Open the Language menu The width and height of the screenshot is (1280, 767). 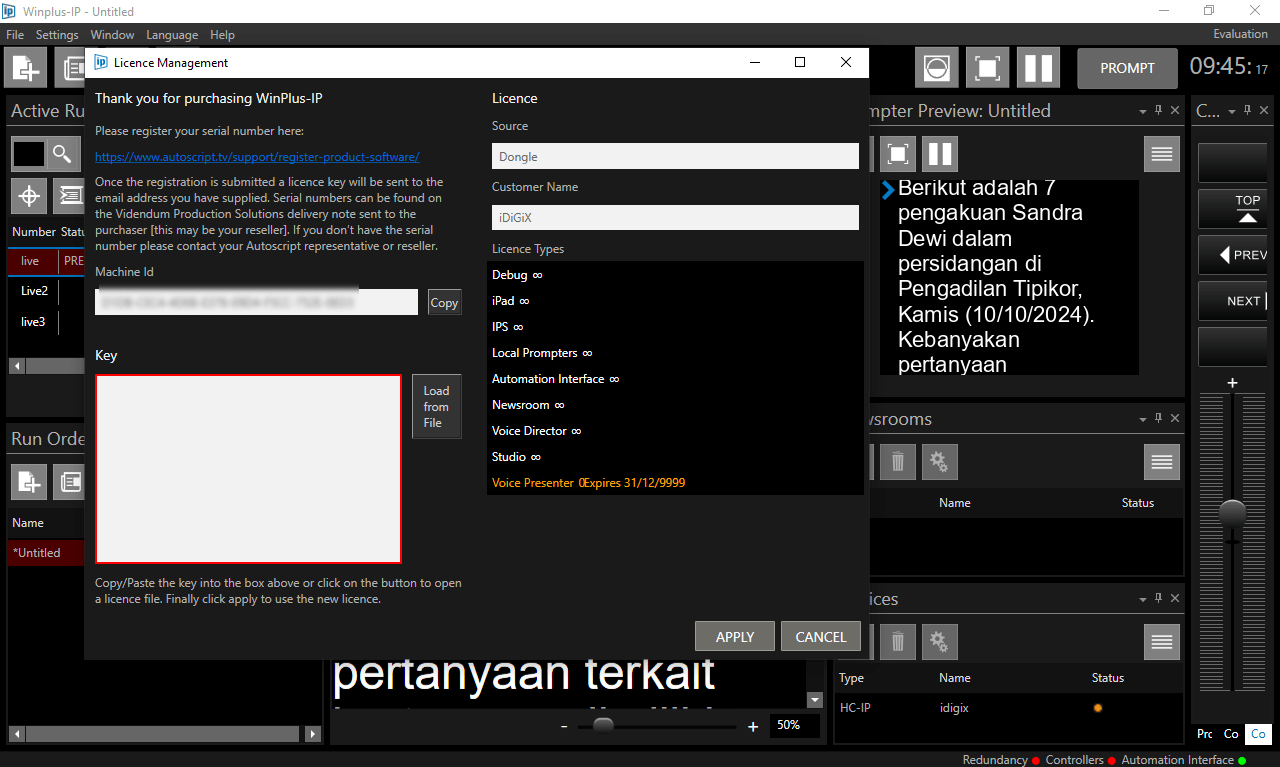point(172,35)
